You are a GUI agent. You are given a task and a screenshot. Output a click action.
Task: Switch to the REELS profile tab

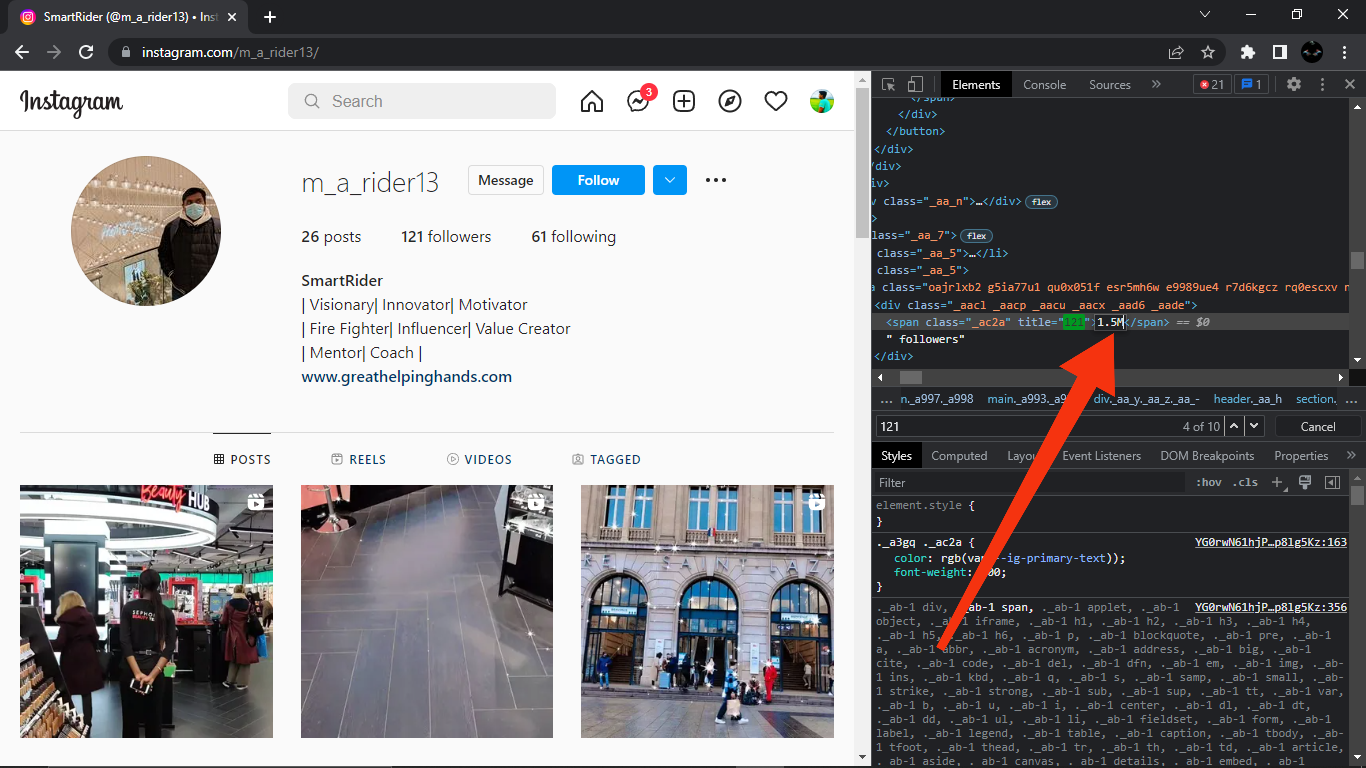[358, 460]
